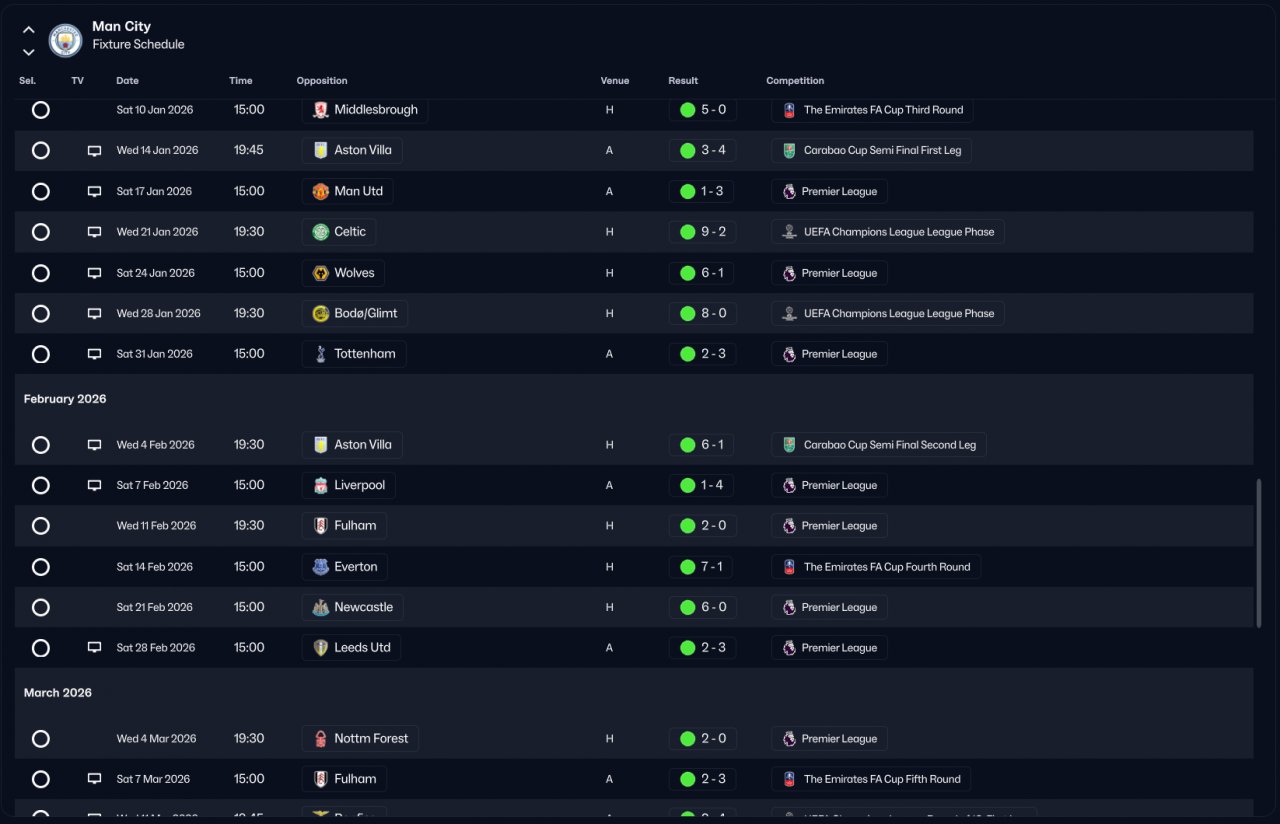Open UEFA Champions League in the Bodø/Glimt row
1280x824 pixels.
[x=888, y=313]
